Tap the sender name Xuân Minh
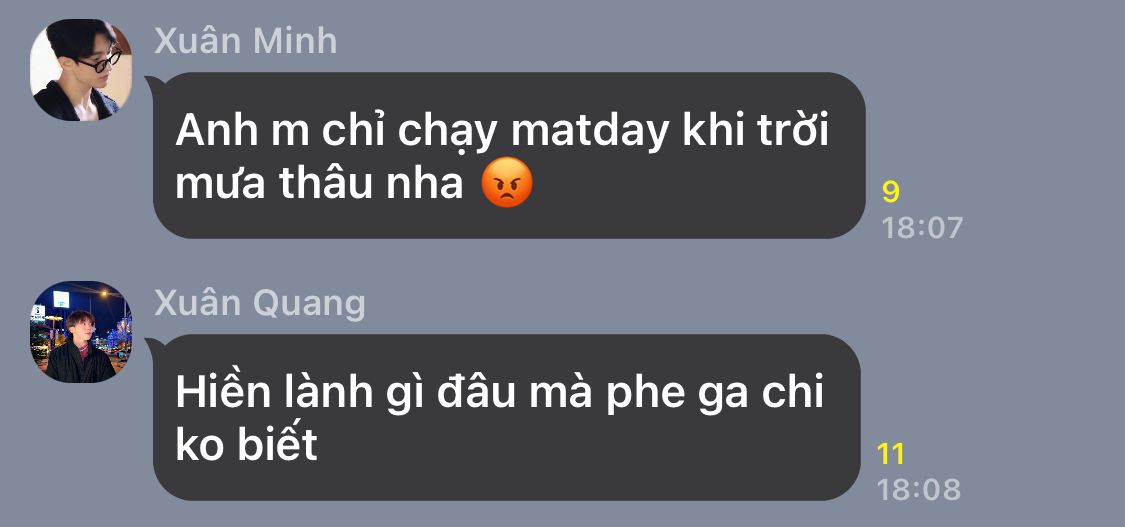 (245, 42)
